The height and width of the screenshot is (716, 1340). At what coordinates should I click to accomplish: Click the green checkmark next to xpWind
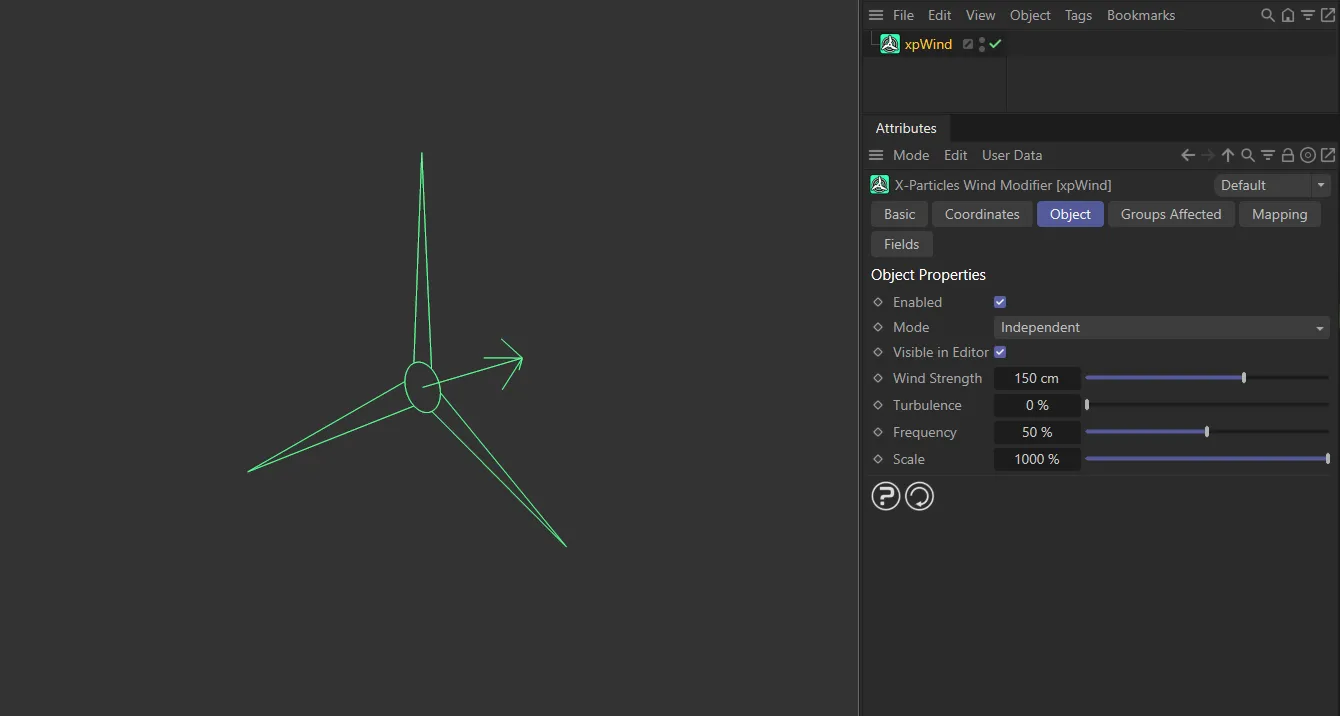pyautogui.click(x=994, y=43)
